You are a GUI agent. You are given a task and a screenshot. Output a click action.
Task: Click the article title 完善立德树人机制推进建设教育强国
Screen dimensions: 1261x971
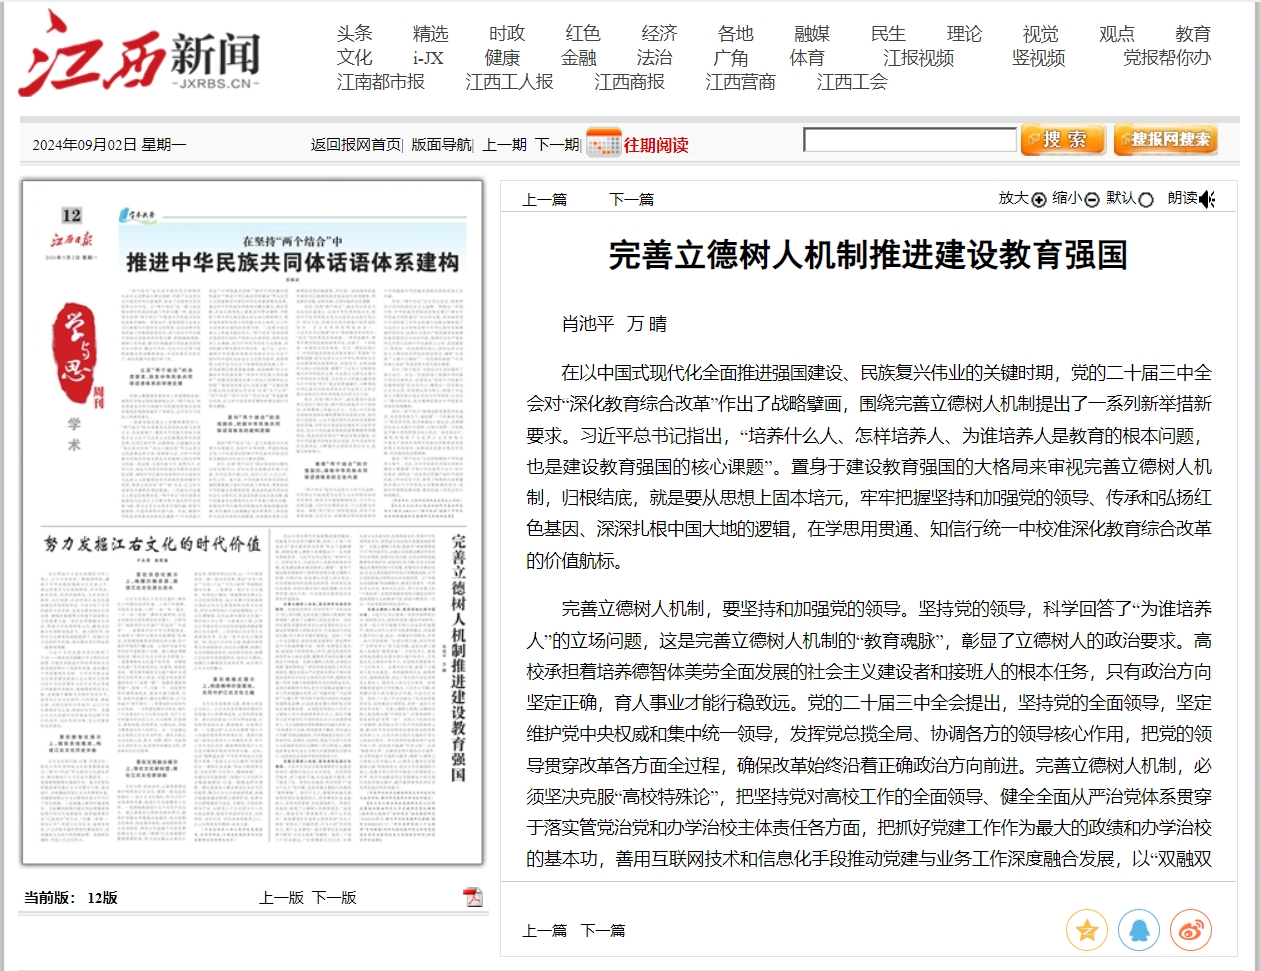(x=868, y=256)
